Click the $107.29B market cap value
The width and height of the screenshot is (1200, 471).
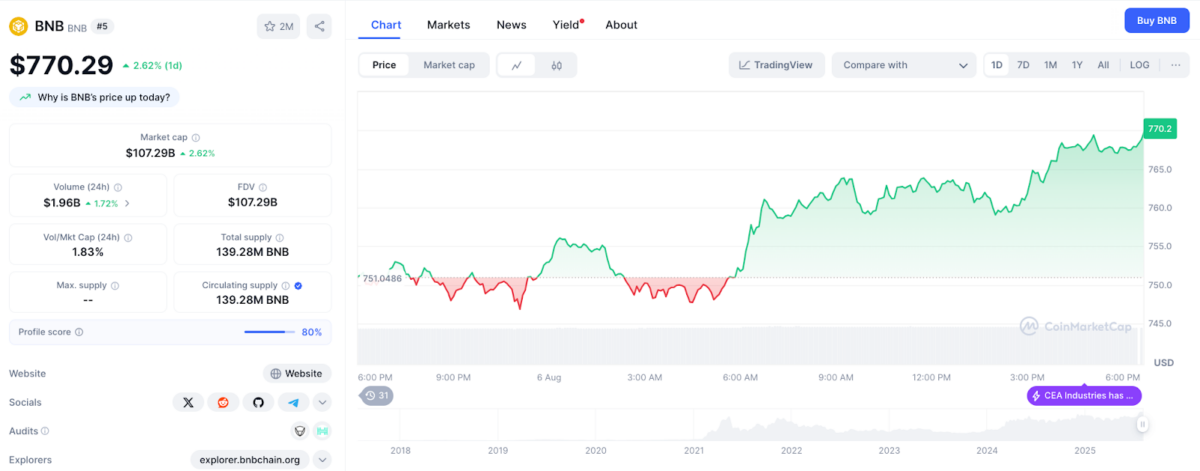150,153
